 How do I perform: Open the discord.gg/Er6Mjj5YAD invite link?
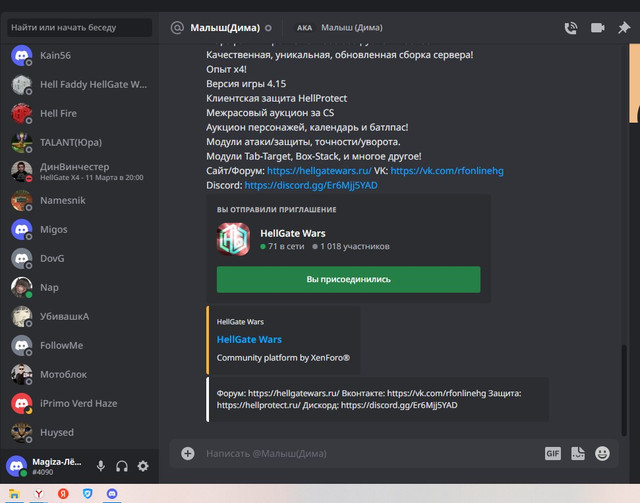[311, 185]
